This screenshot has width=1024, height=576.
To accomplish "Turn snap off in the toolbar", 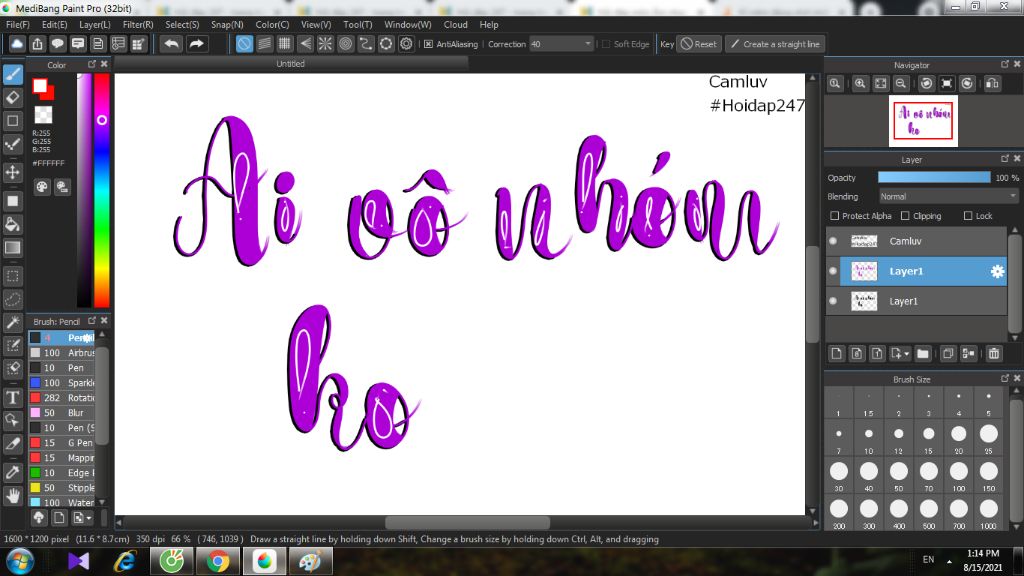I will 244,44.
